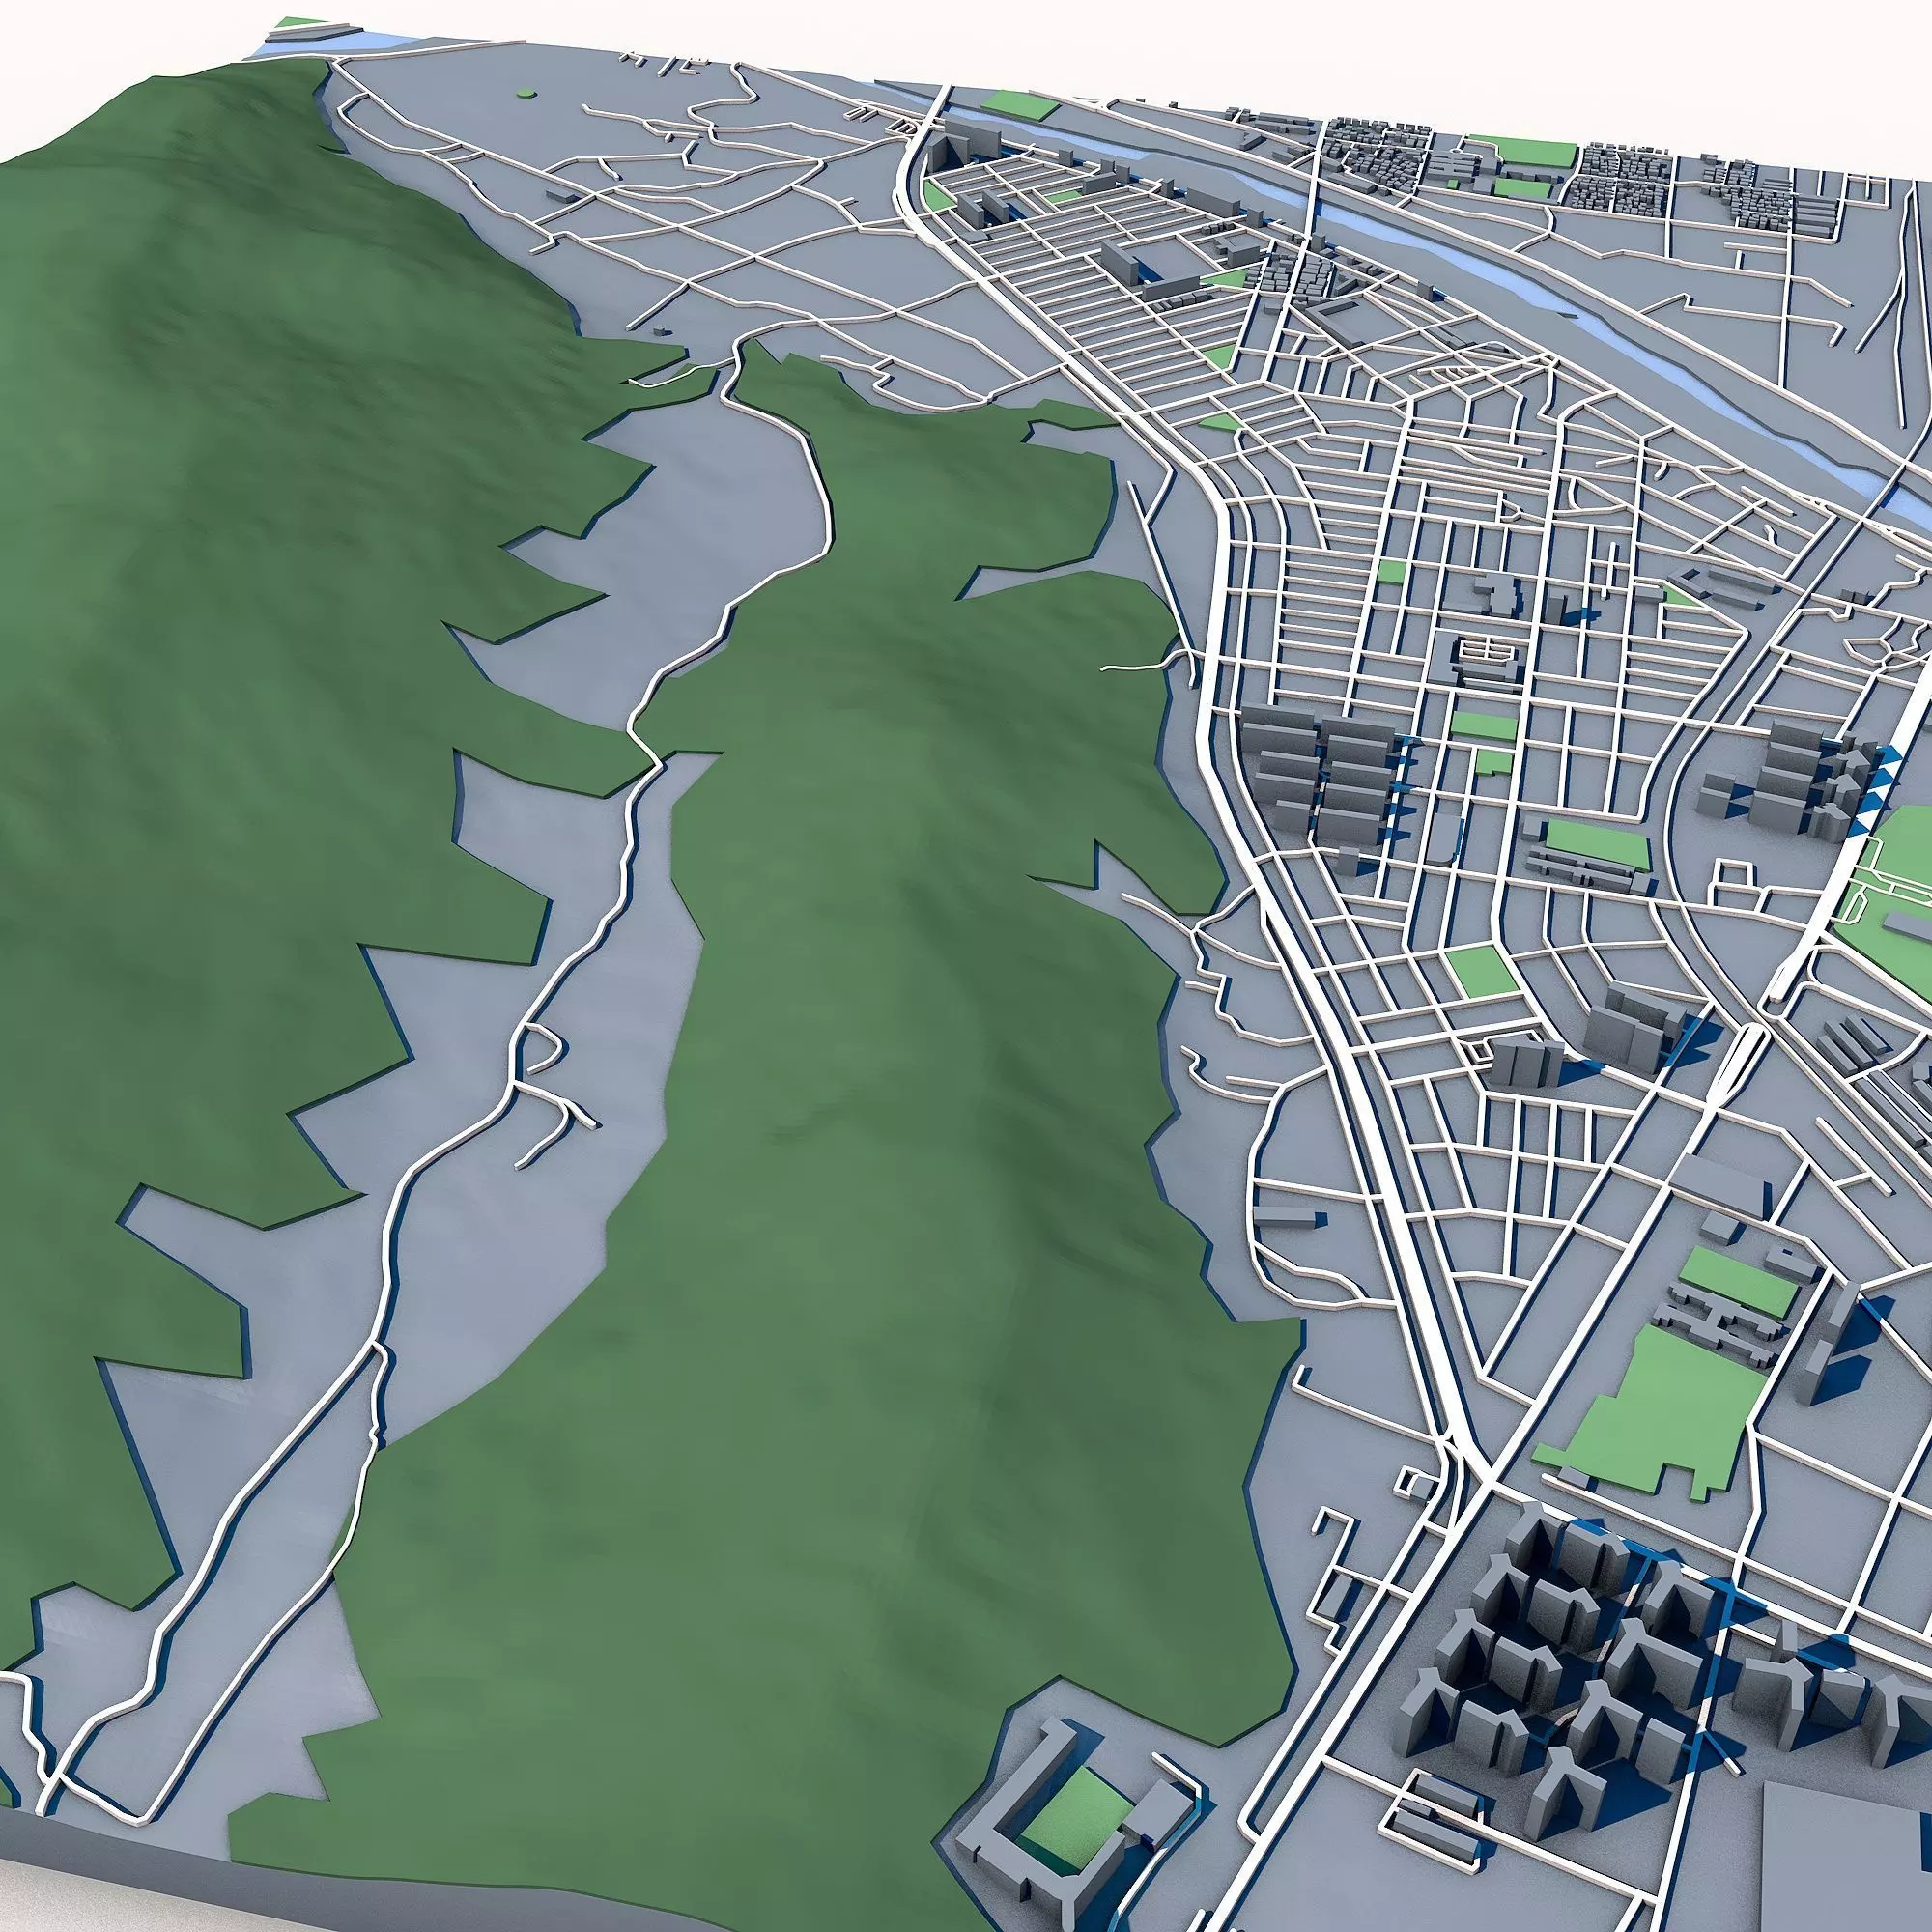Select the small green circle near the top
The width and height of the screenshot is (1932, 1932).
click(526, 94)
